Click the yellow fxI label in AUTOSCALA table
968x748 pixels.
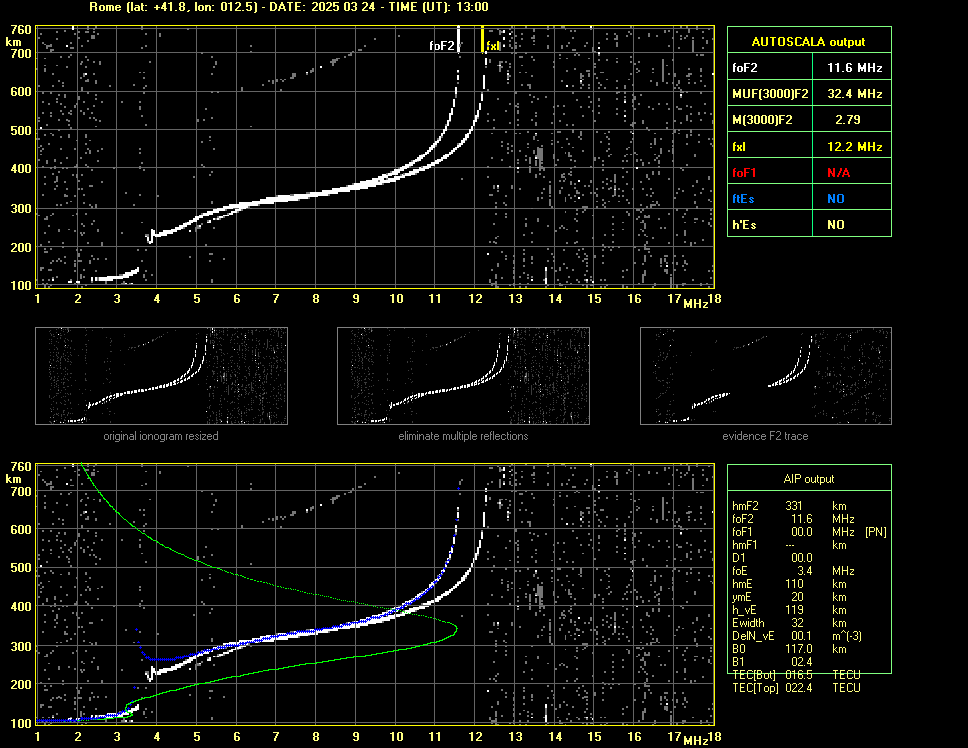point(738,147)
